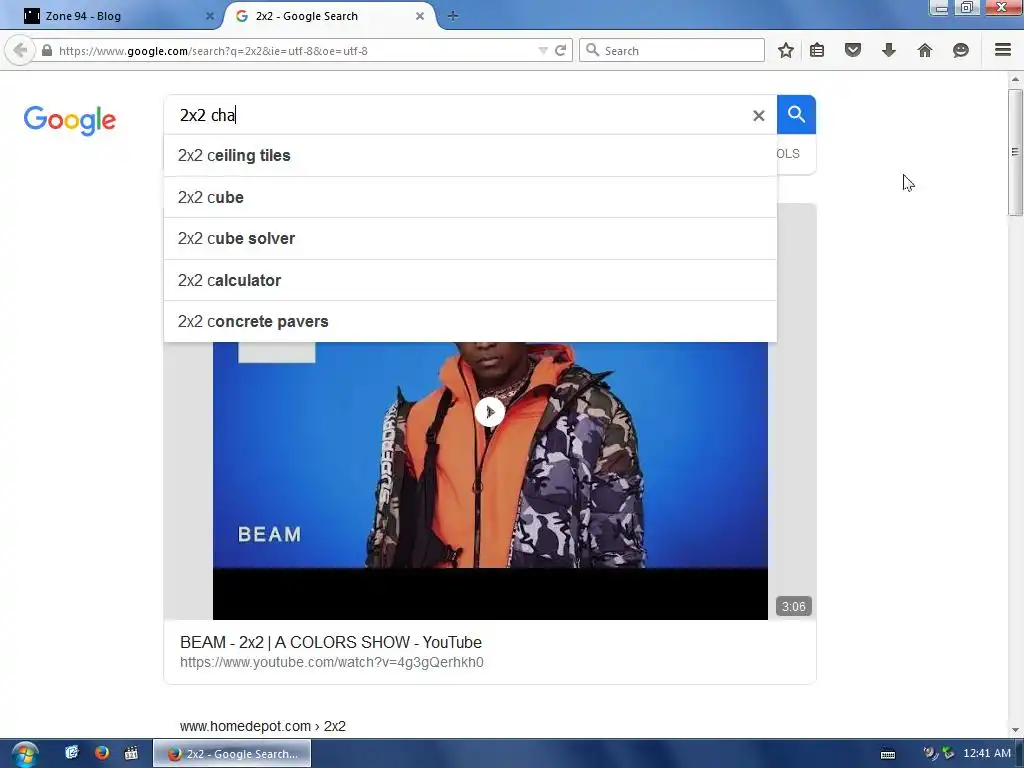Choose suggestion 2x2 cube solver
This screenshot has height=768, width=1024.
(x=470, y=238)
